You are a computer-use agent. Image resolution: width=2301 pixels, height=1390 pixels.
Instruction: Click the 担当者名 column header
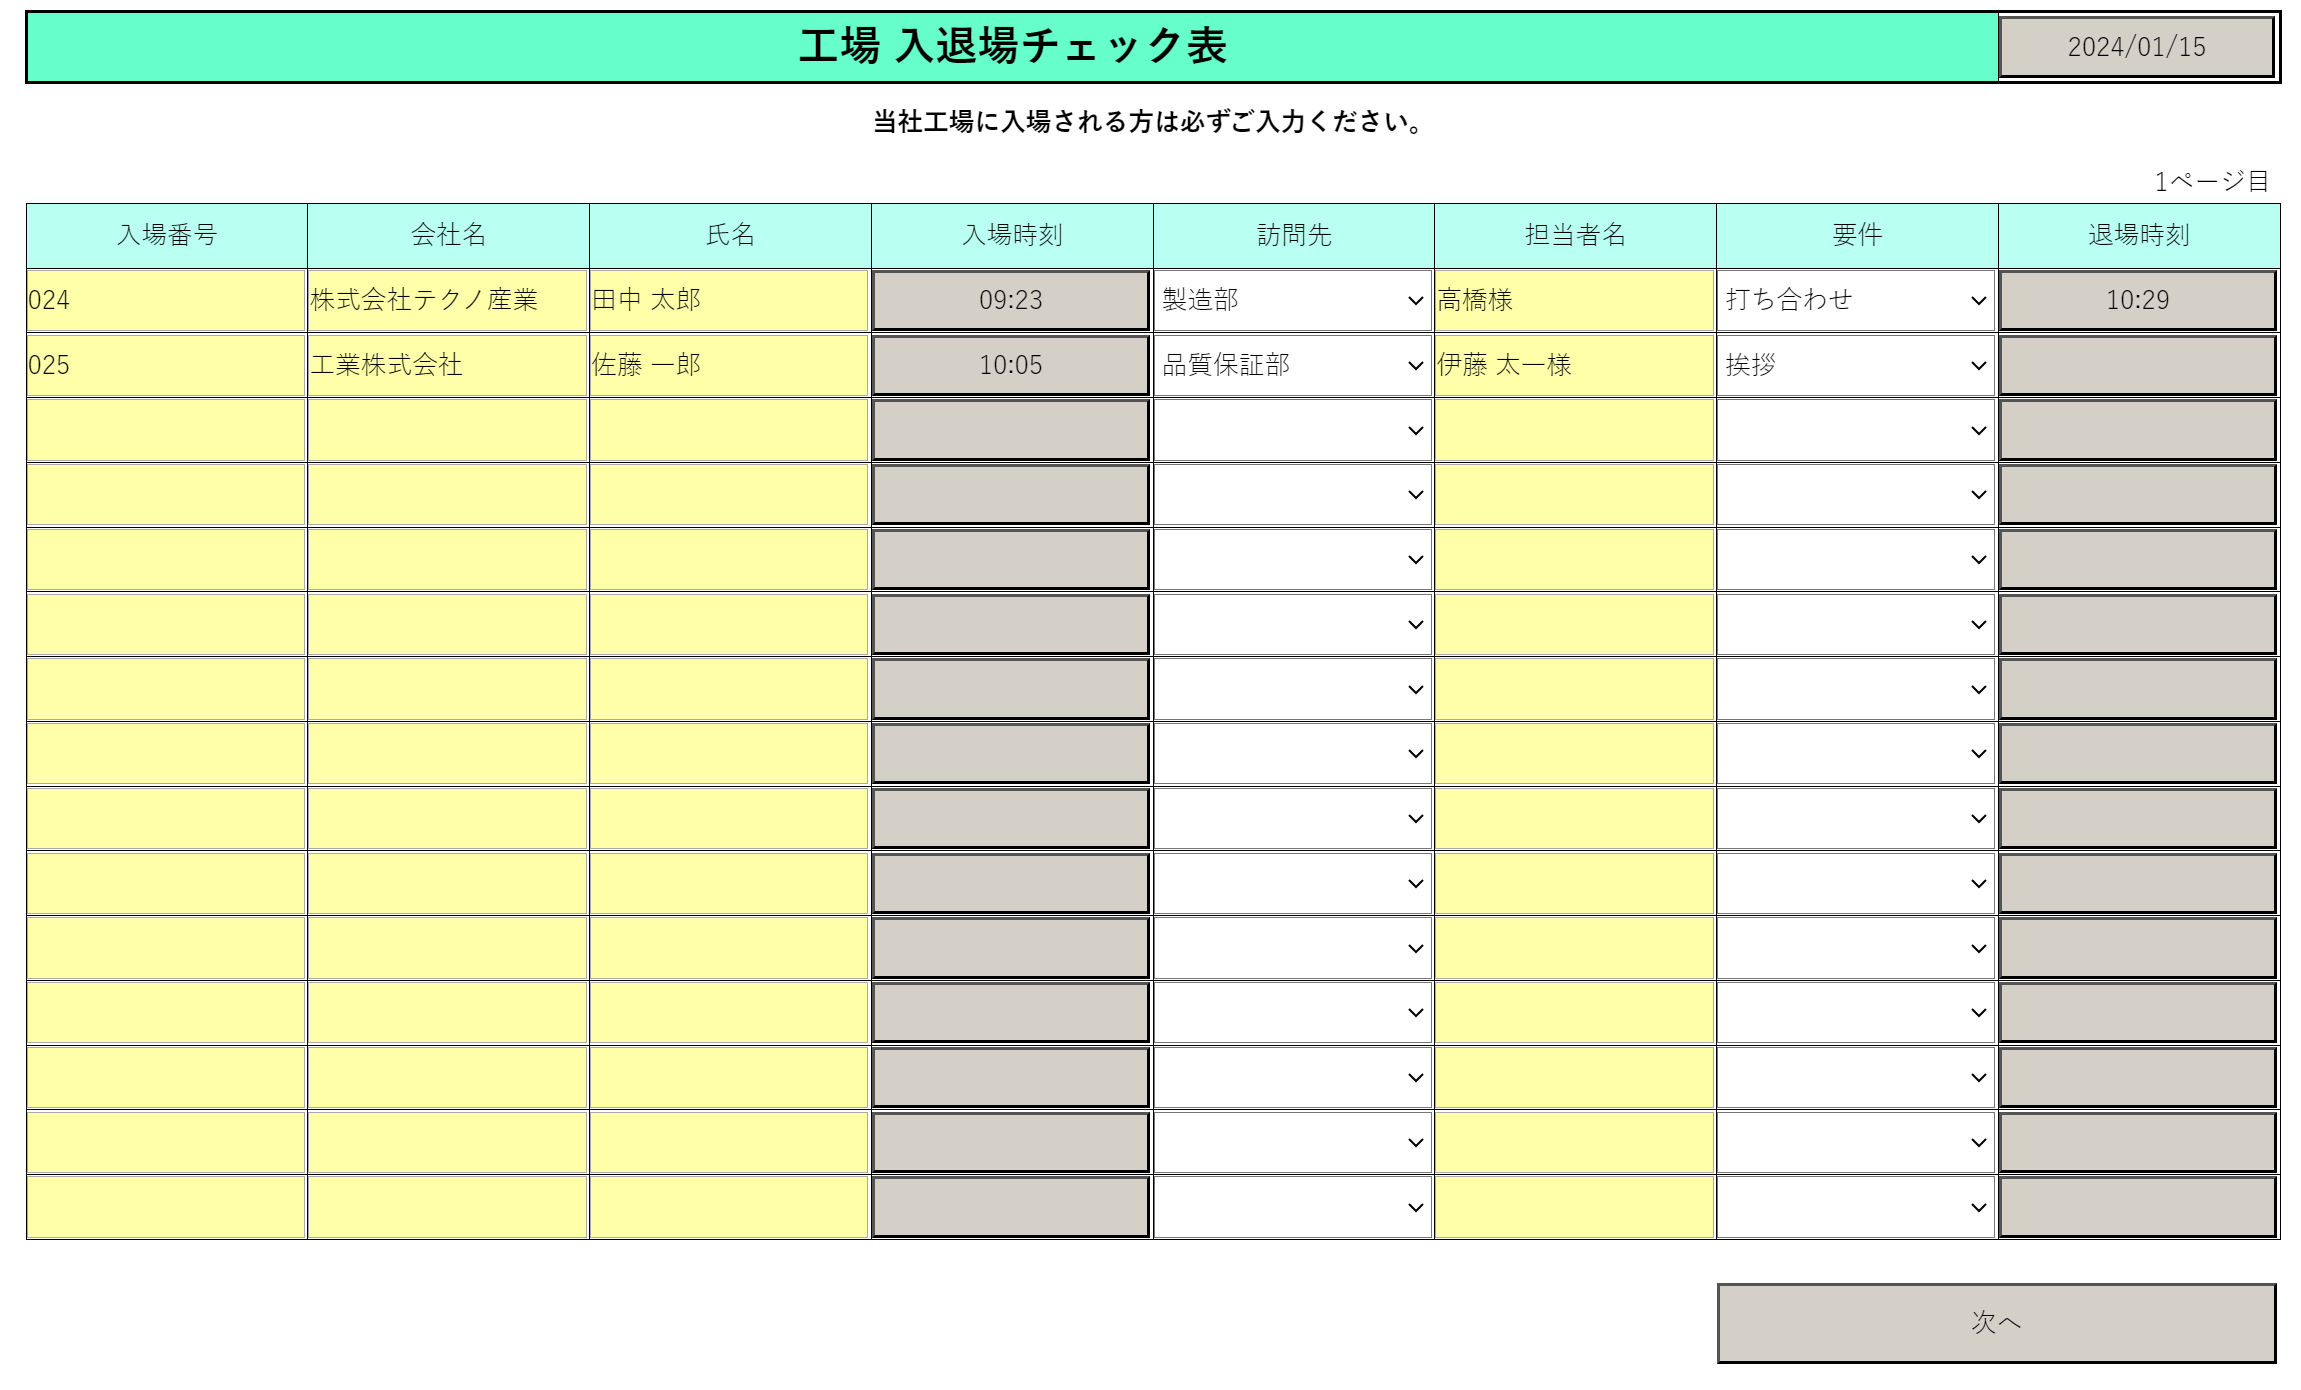tap(1575, 235)
